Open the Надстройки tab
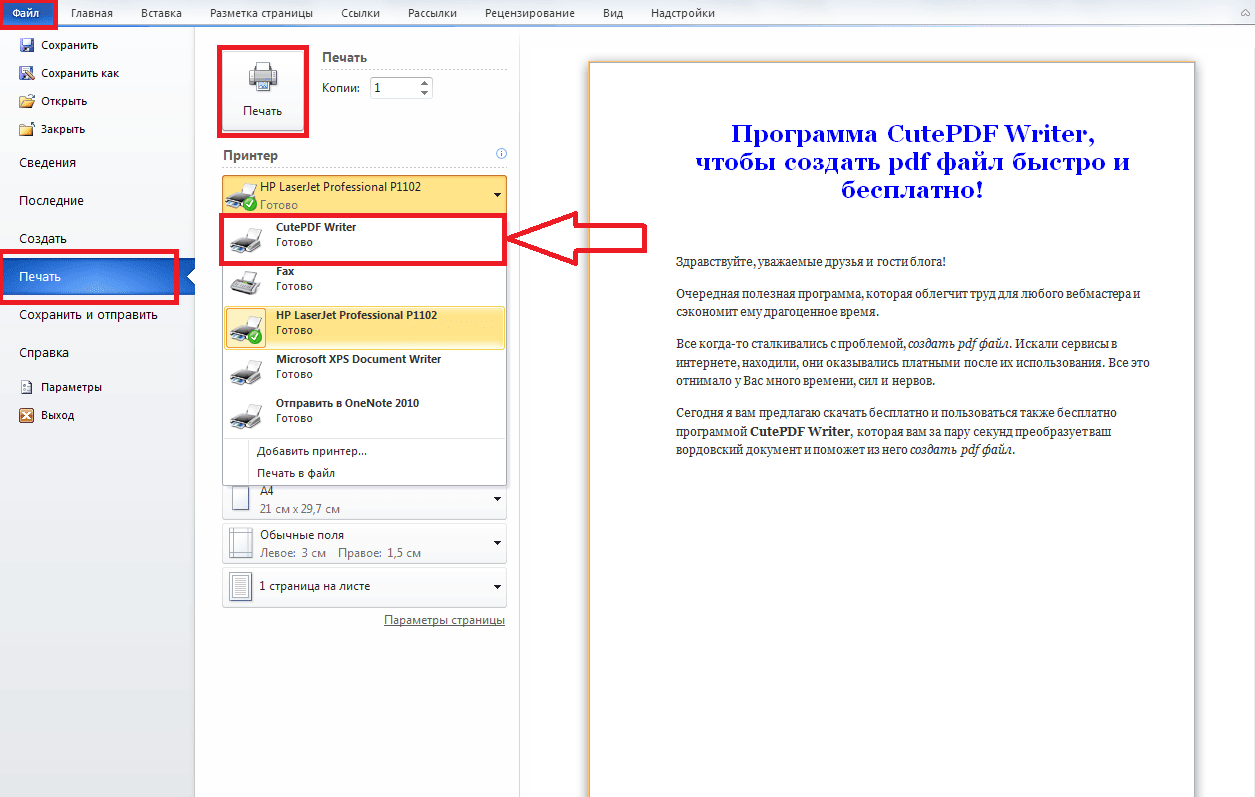Screen dimensions: 1255x797 tap(682, 13)
